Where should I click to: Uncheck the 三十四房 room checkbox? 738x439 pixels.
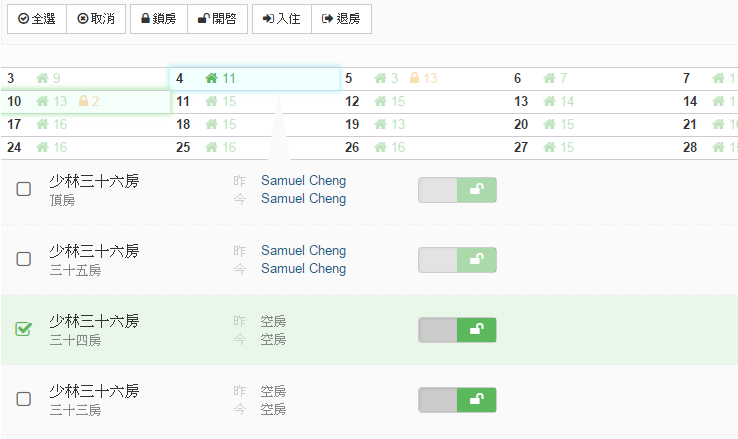coord(24,329)
